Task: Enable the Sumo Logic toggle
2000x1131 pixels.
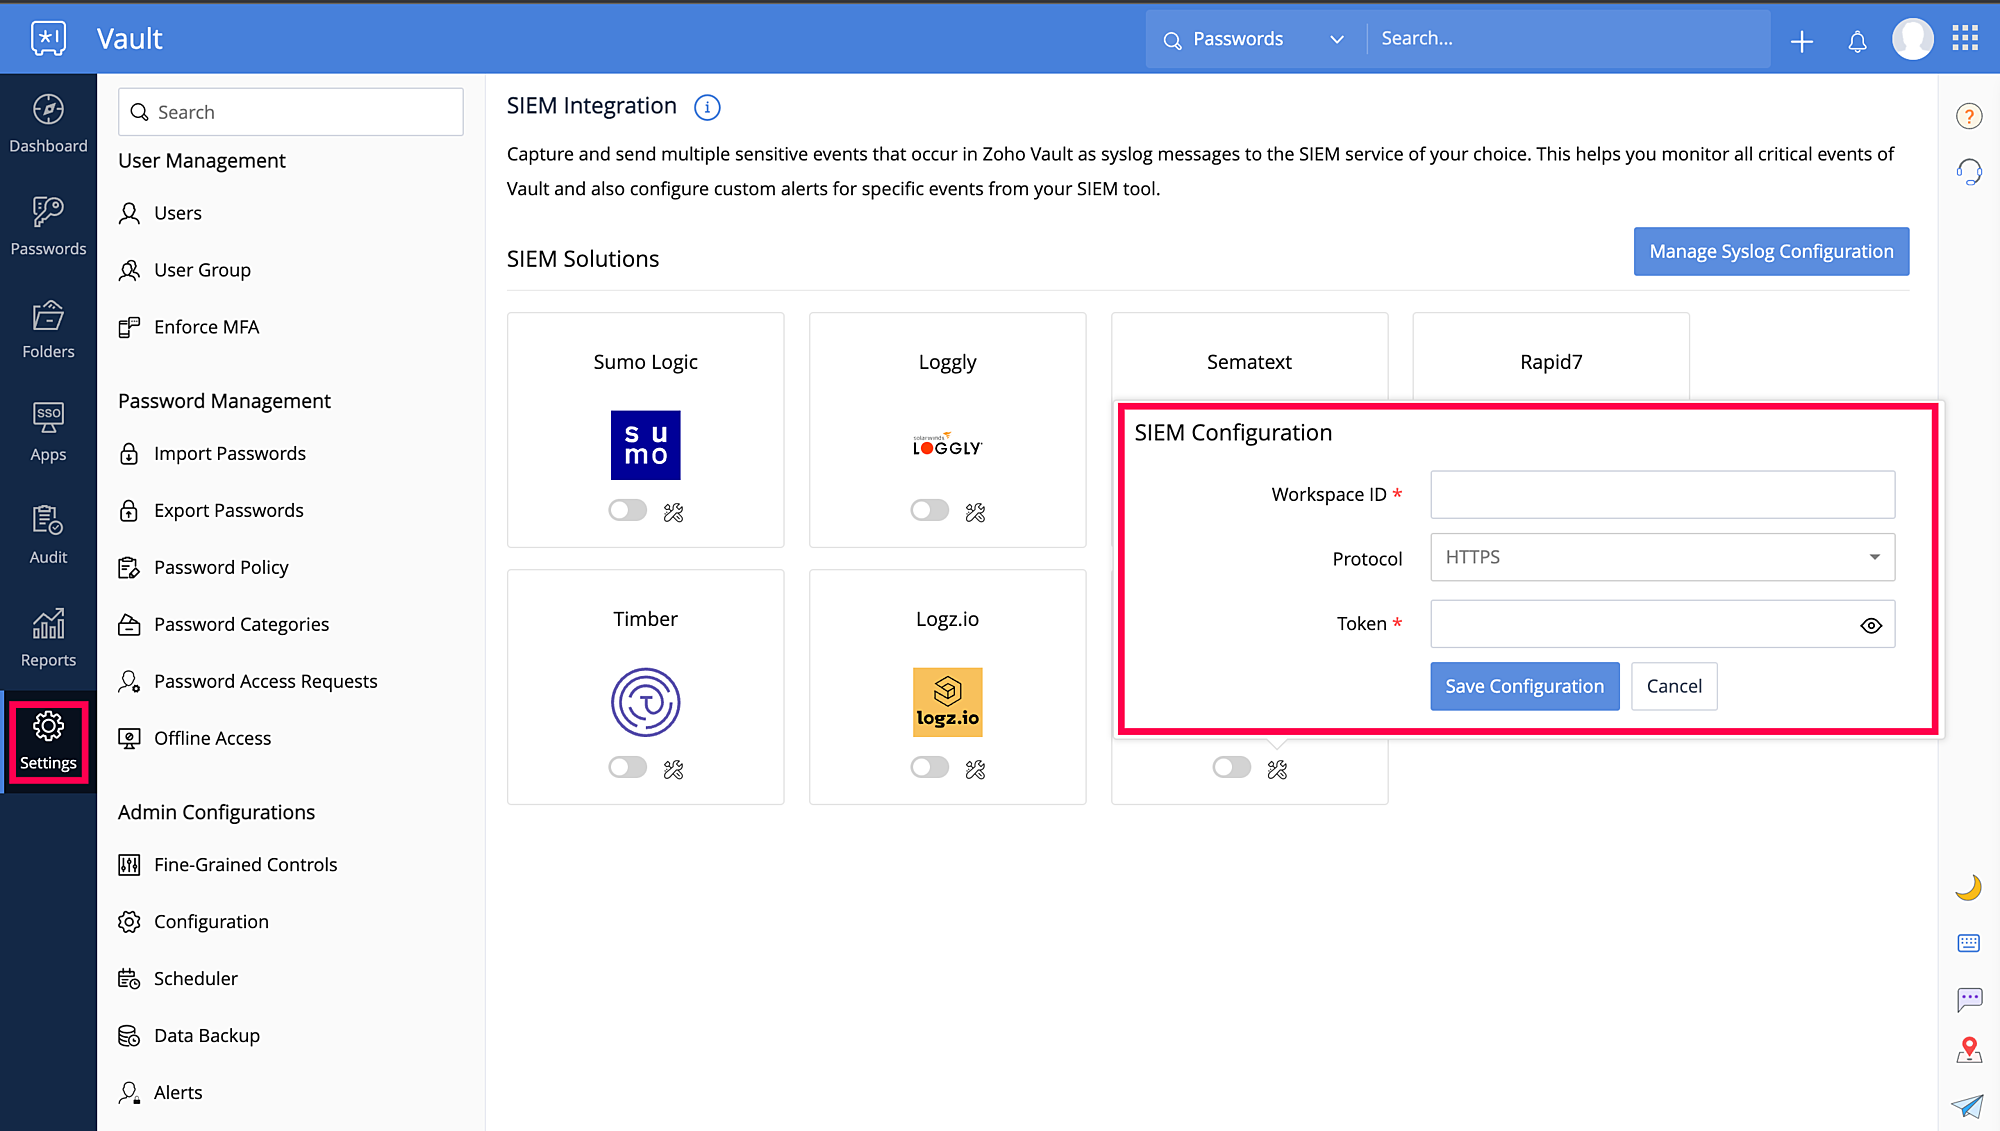Action: [628, 511]
